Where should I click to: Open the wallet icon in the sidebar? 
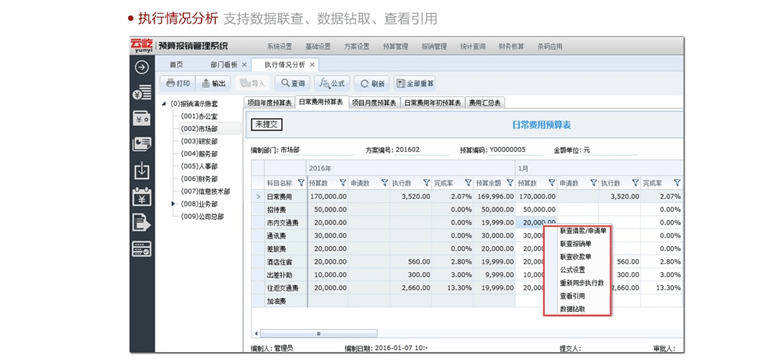pyautogui.click(x=142, y=118)
